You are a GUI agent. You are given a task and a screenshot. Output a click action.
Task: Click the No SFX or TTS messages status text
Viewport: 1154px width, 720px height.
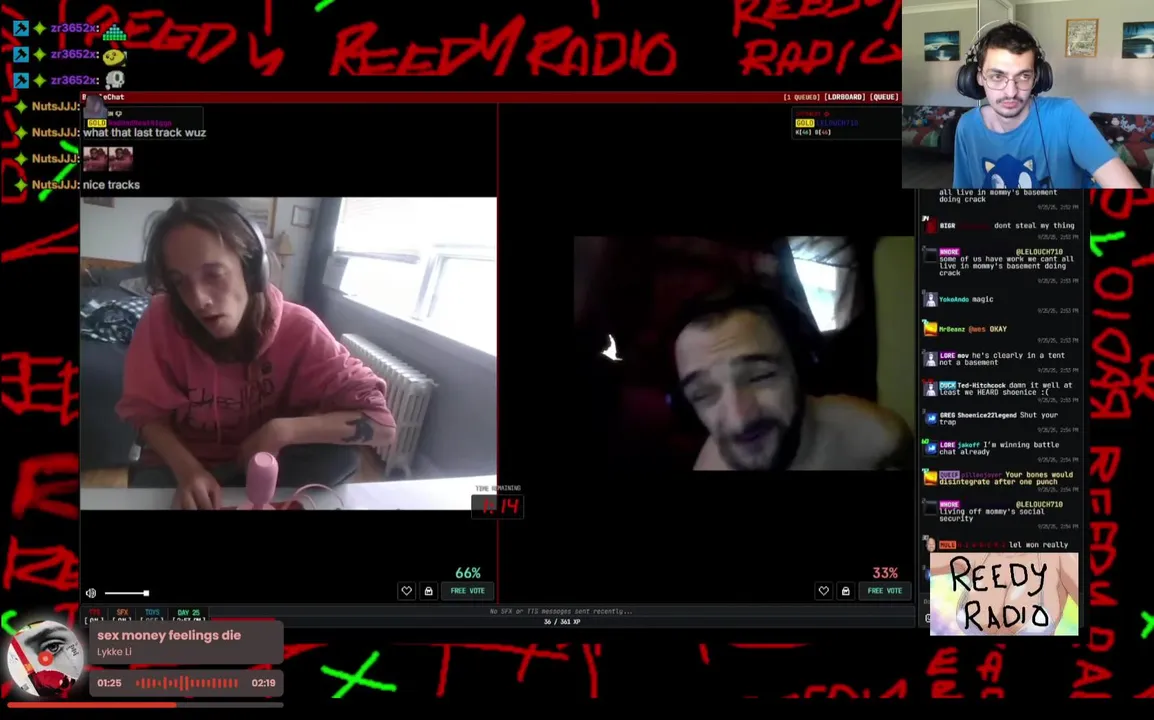(561, 611)
